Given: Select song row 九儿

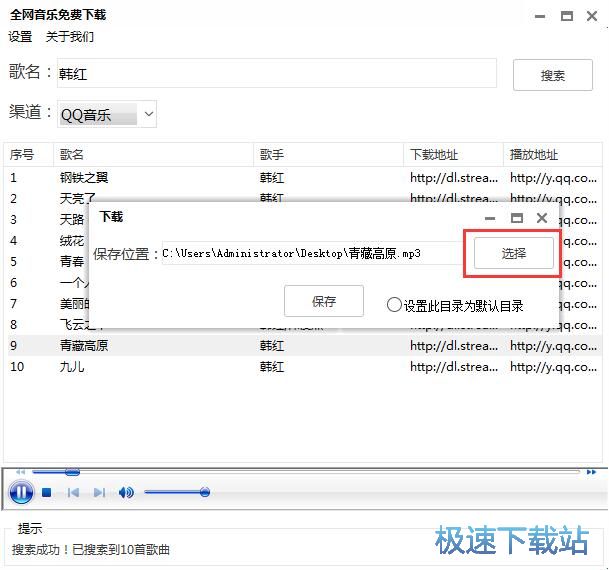Looking at the screenshot, I should 303,367.
